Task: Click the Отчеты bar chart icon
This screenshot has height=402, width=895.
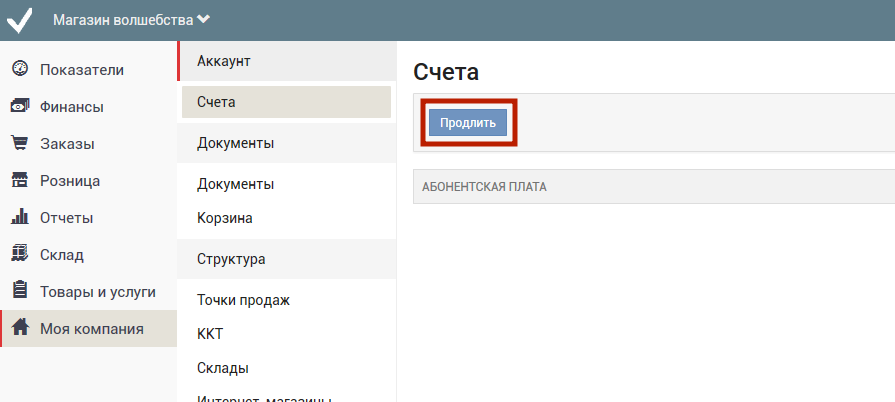Action: pos(19,217)
